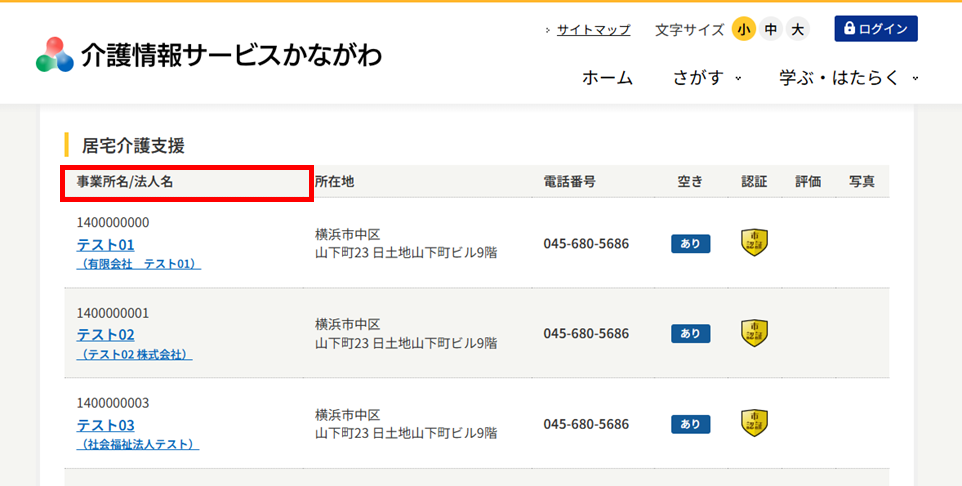Click the address in テスト01 row
This screenshot has height=486, width=962.
point(406,244)
